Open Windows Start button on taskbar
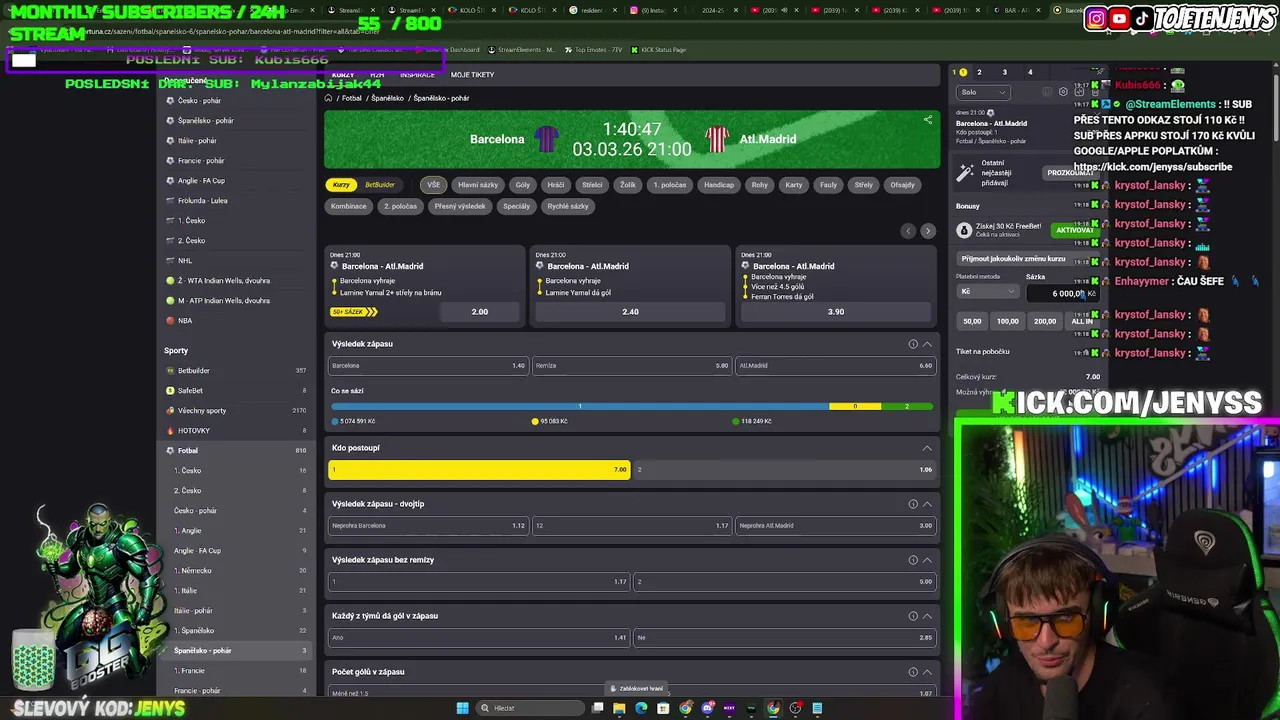 (462, 708)
